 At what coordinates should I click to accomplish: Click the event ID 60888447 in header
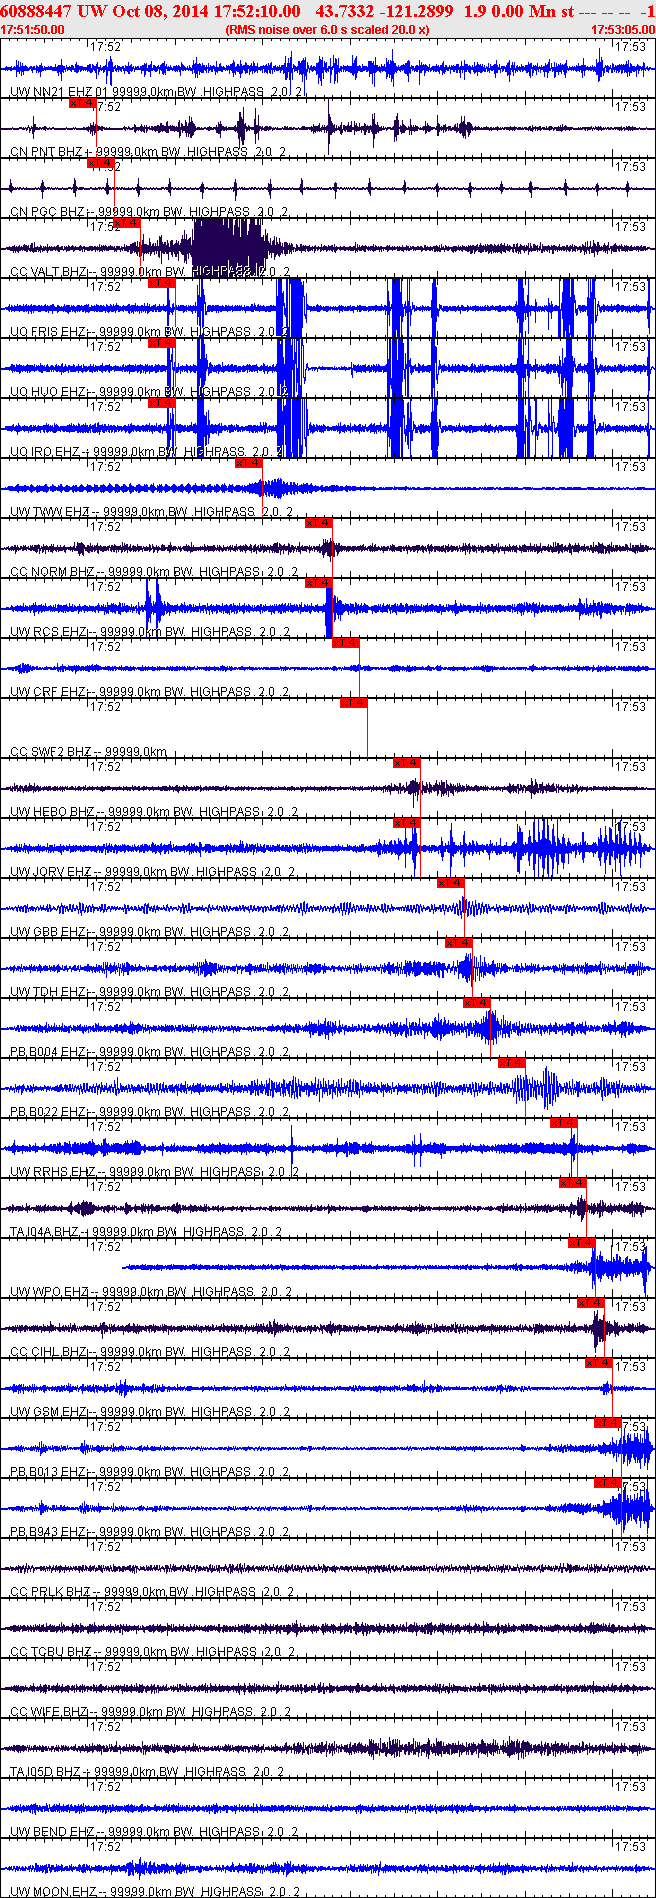[37, 11]
